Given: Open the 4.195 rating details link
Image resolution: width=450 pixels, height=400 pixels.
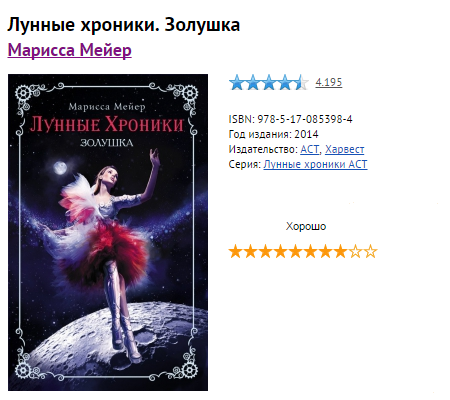Looking at the screenshot, I should pyautogui.click(x=329, y=82).
